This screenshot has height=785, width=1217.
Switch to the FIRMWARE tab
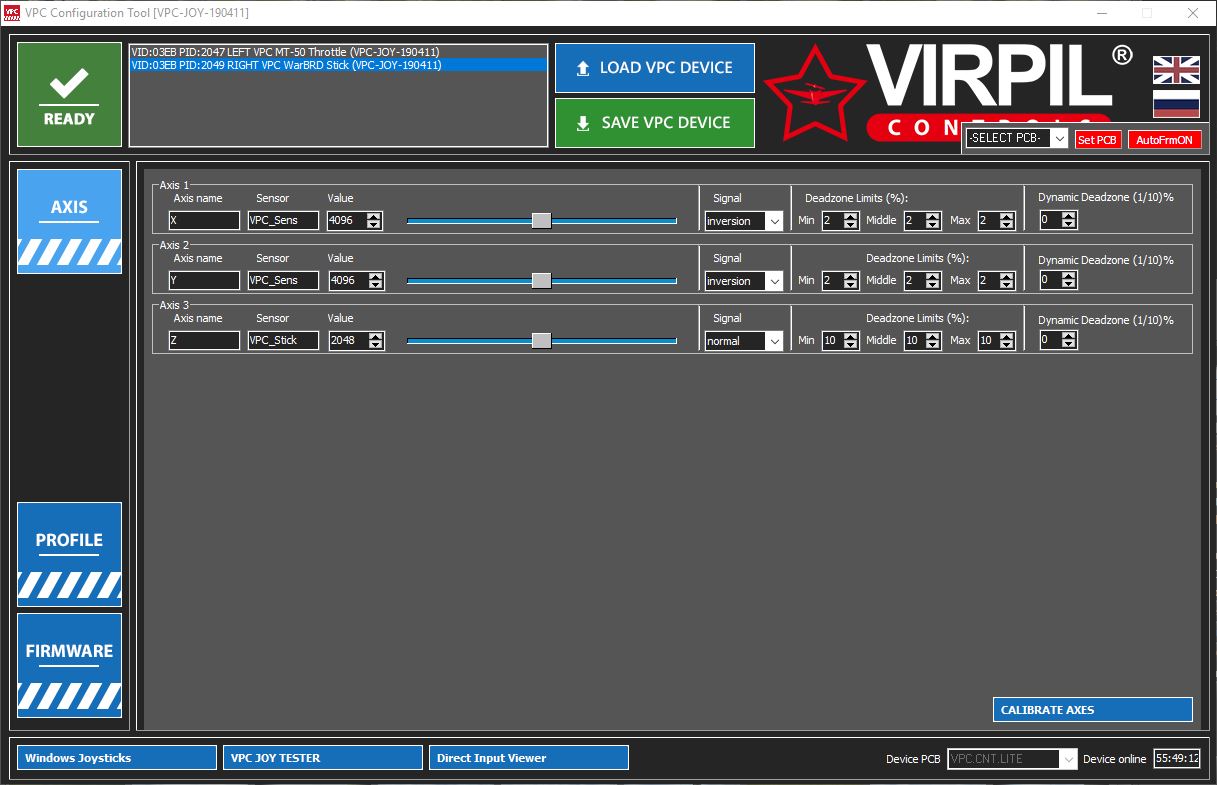69,665
